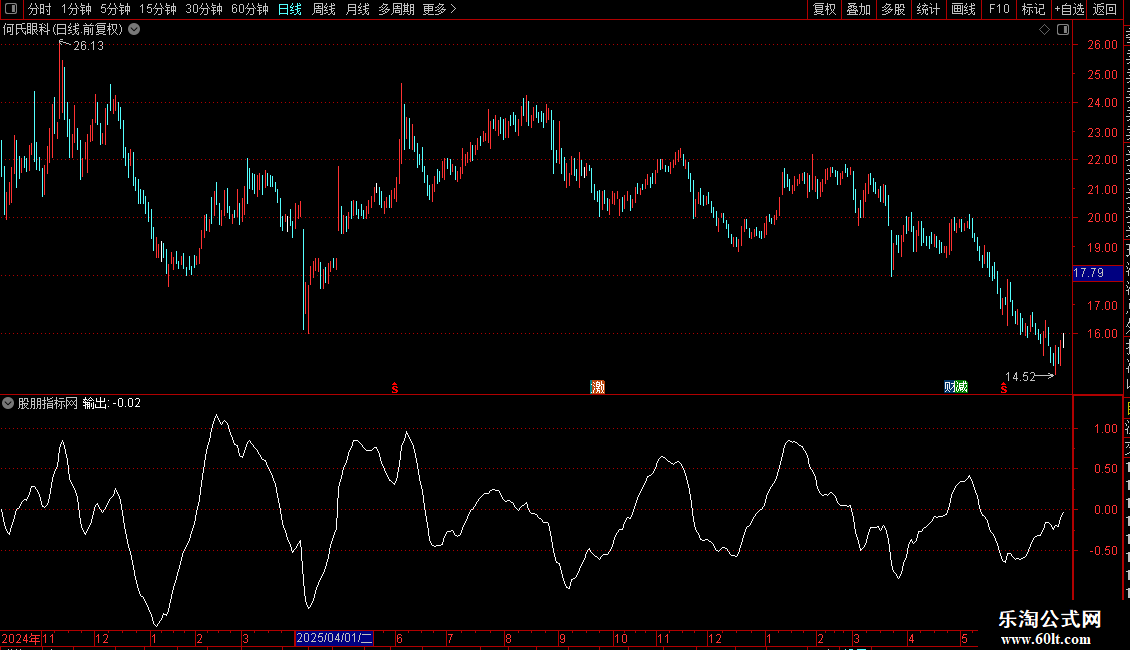
Task: Select the 日线 daily chart
Action: coord(290,9)
